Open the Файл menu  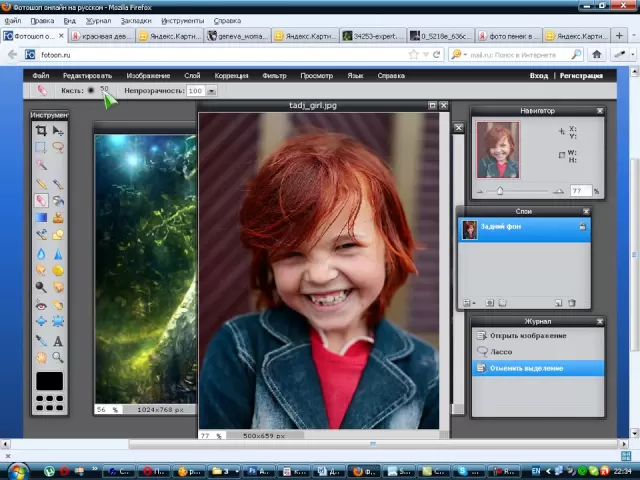[x=40, y=75]
